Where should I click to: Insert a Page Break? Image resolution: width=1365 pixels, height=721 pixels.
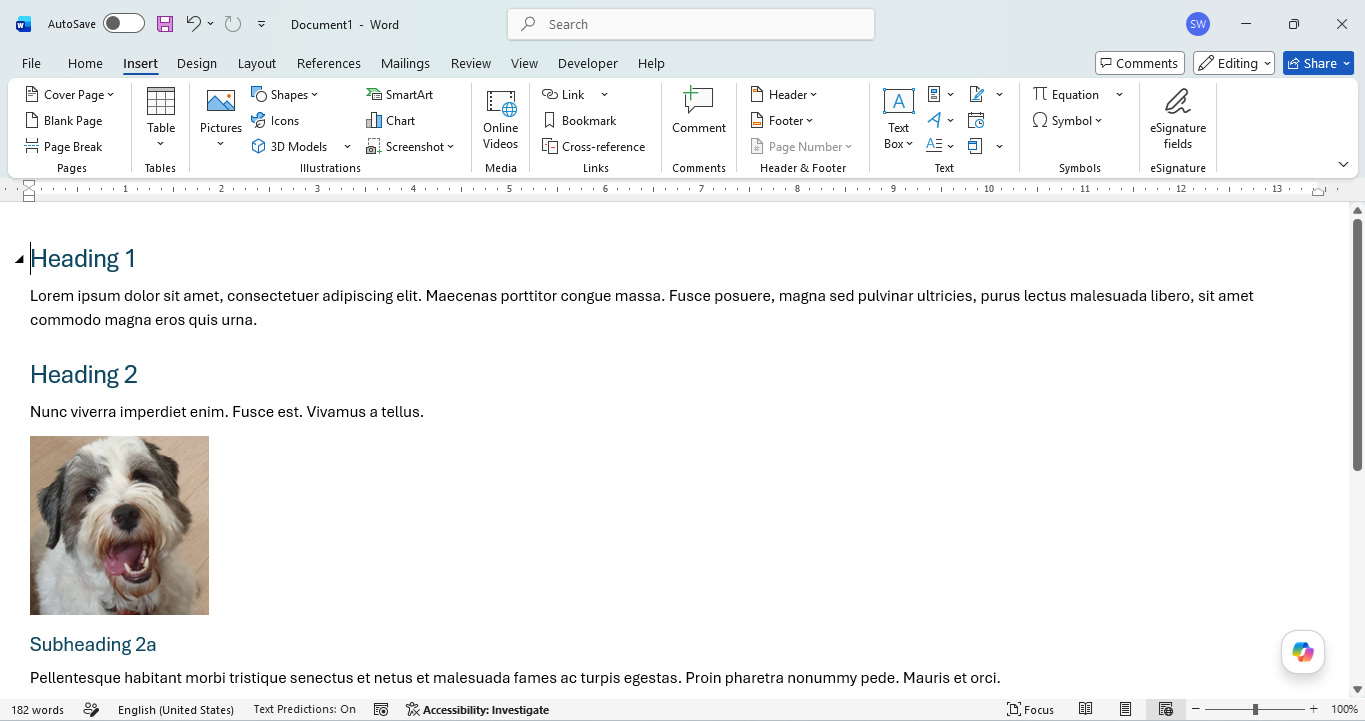(x=64, y=147)
